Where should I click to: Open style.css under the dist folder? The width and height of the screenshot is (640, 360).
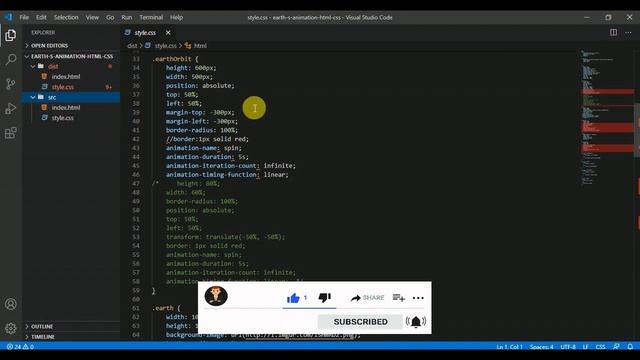pyautogui.click(x=62, y=87)
